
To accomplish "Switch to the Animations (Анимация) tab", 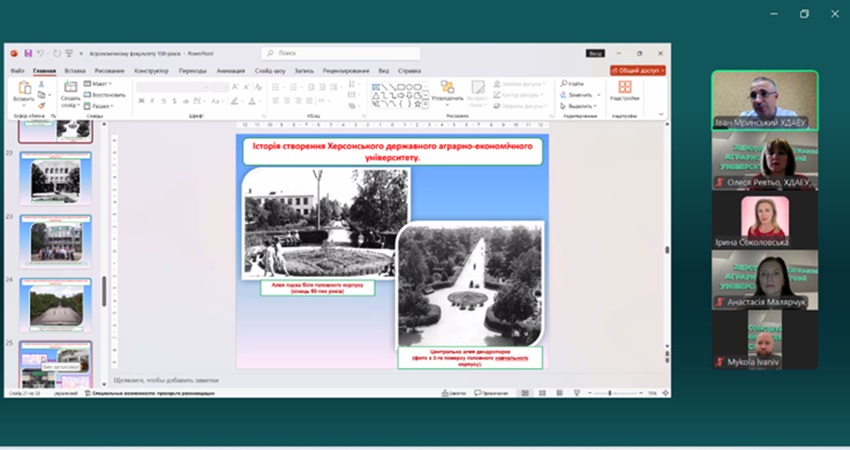I will (x=230, y=71).
